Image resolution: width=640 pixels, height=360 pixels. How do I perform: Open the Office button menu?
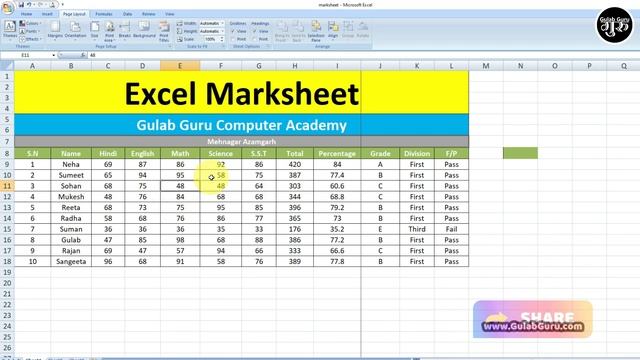7,7
